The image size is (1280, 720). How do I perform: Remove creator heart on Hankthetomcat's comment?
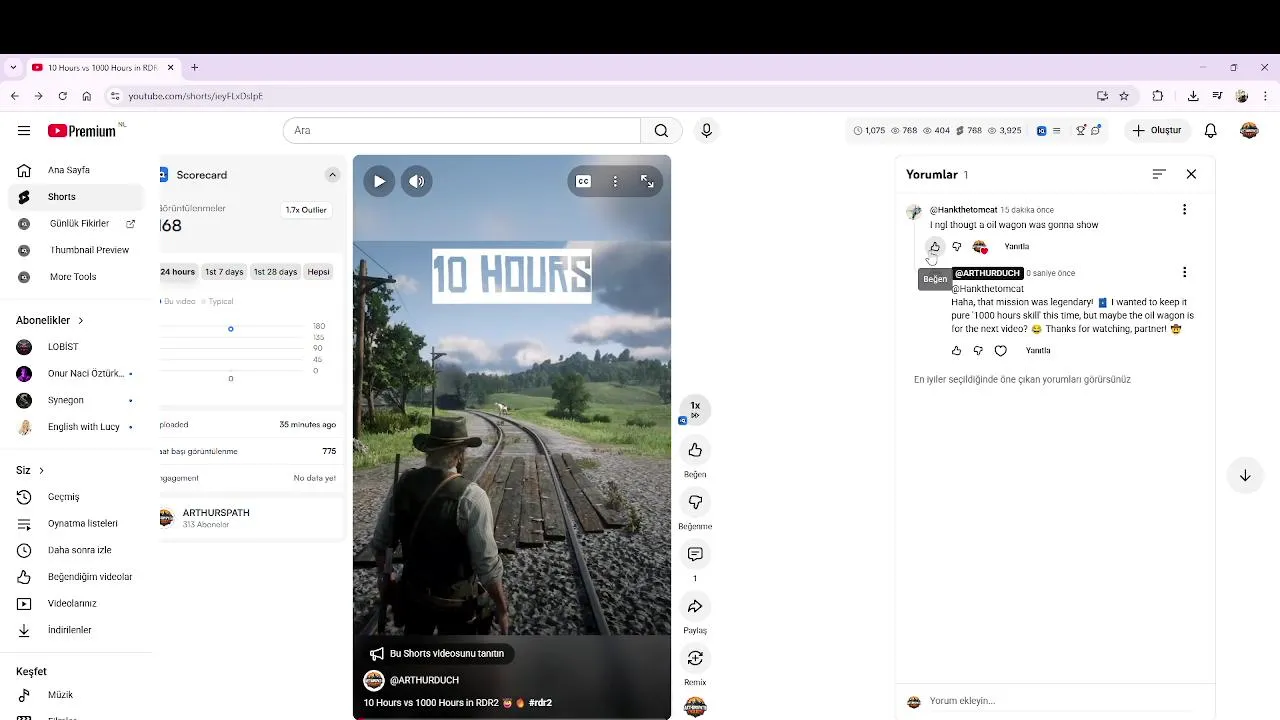tap(980, 247)
